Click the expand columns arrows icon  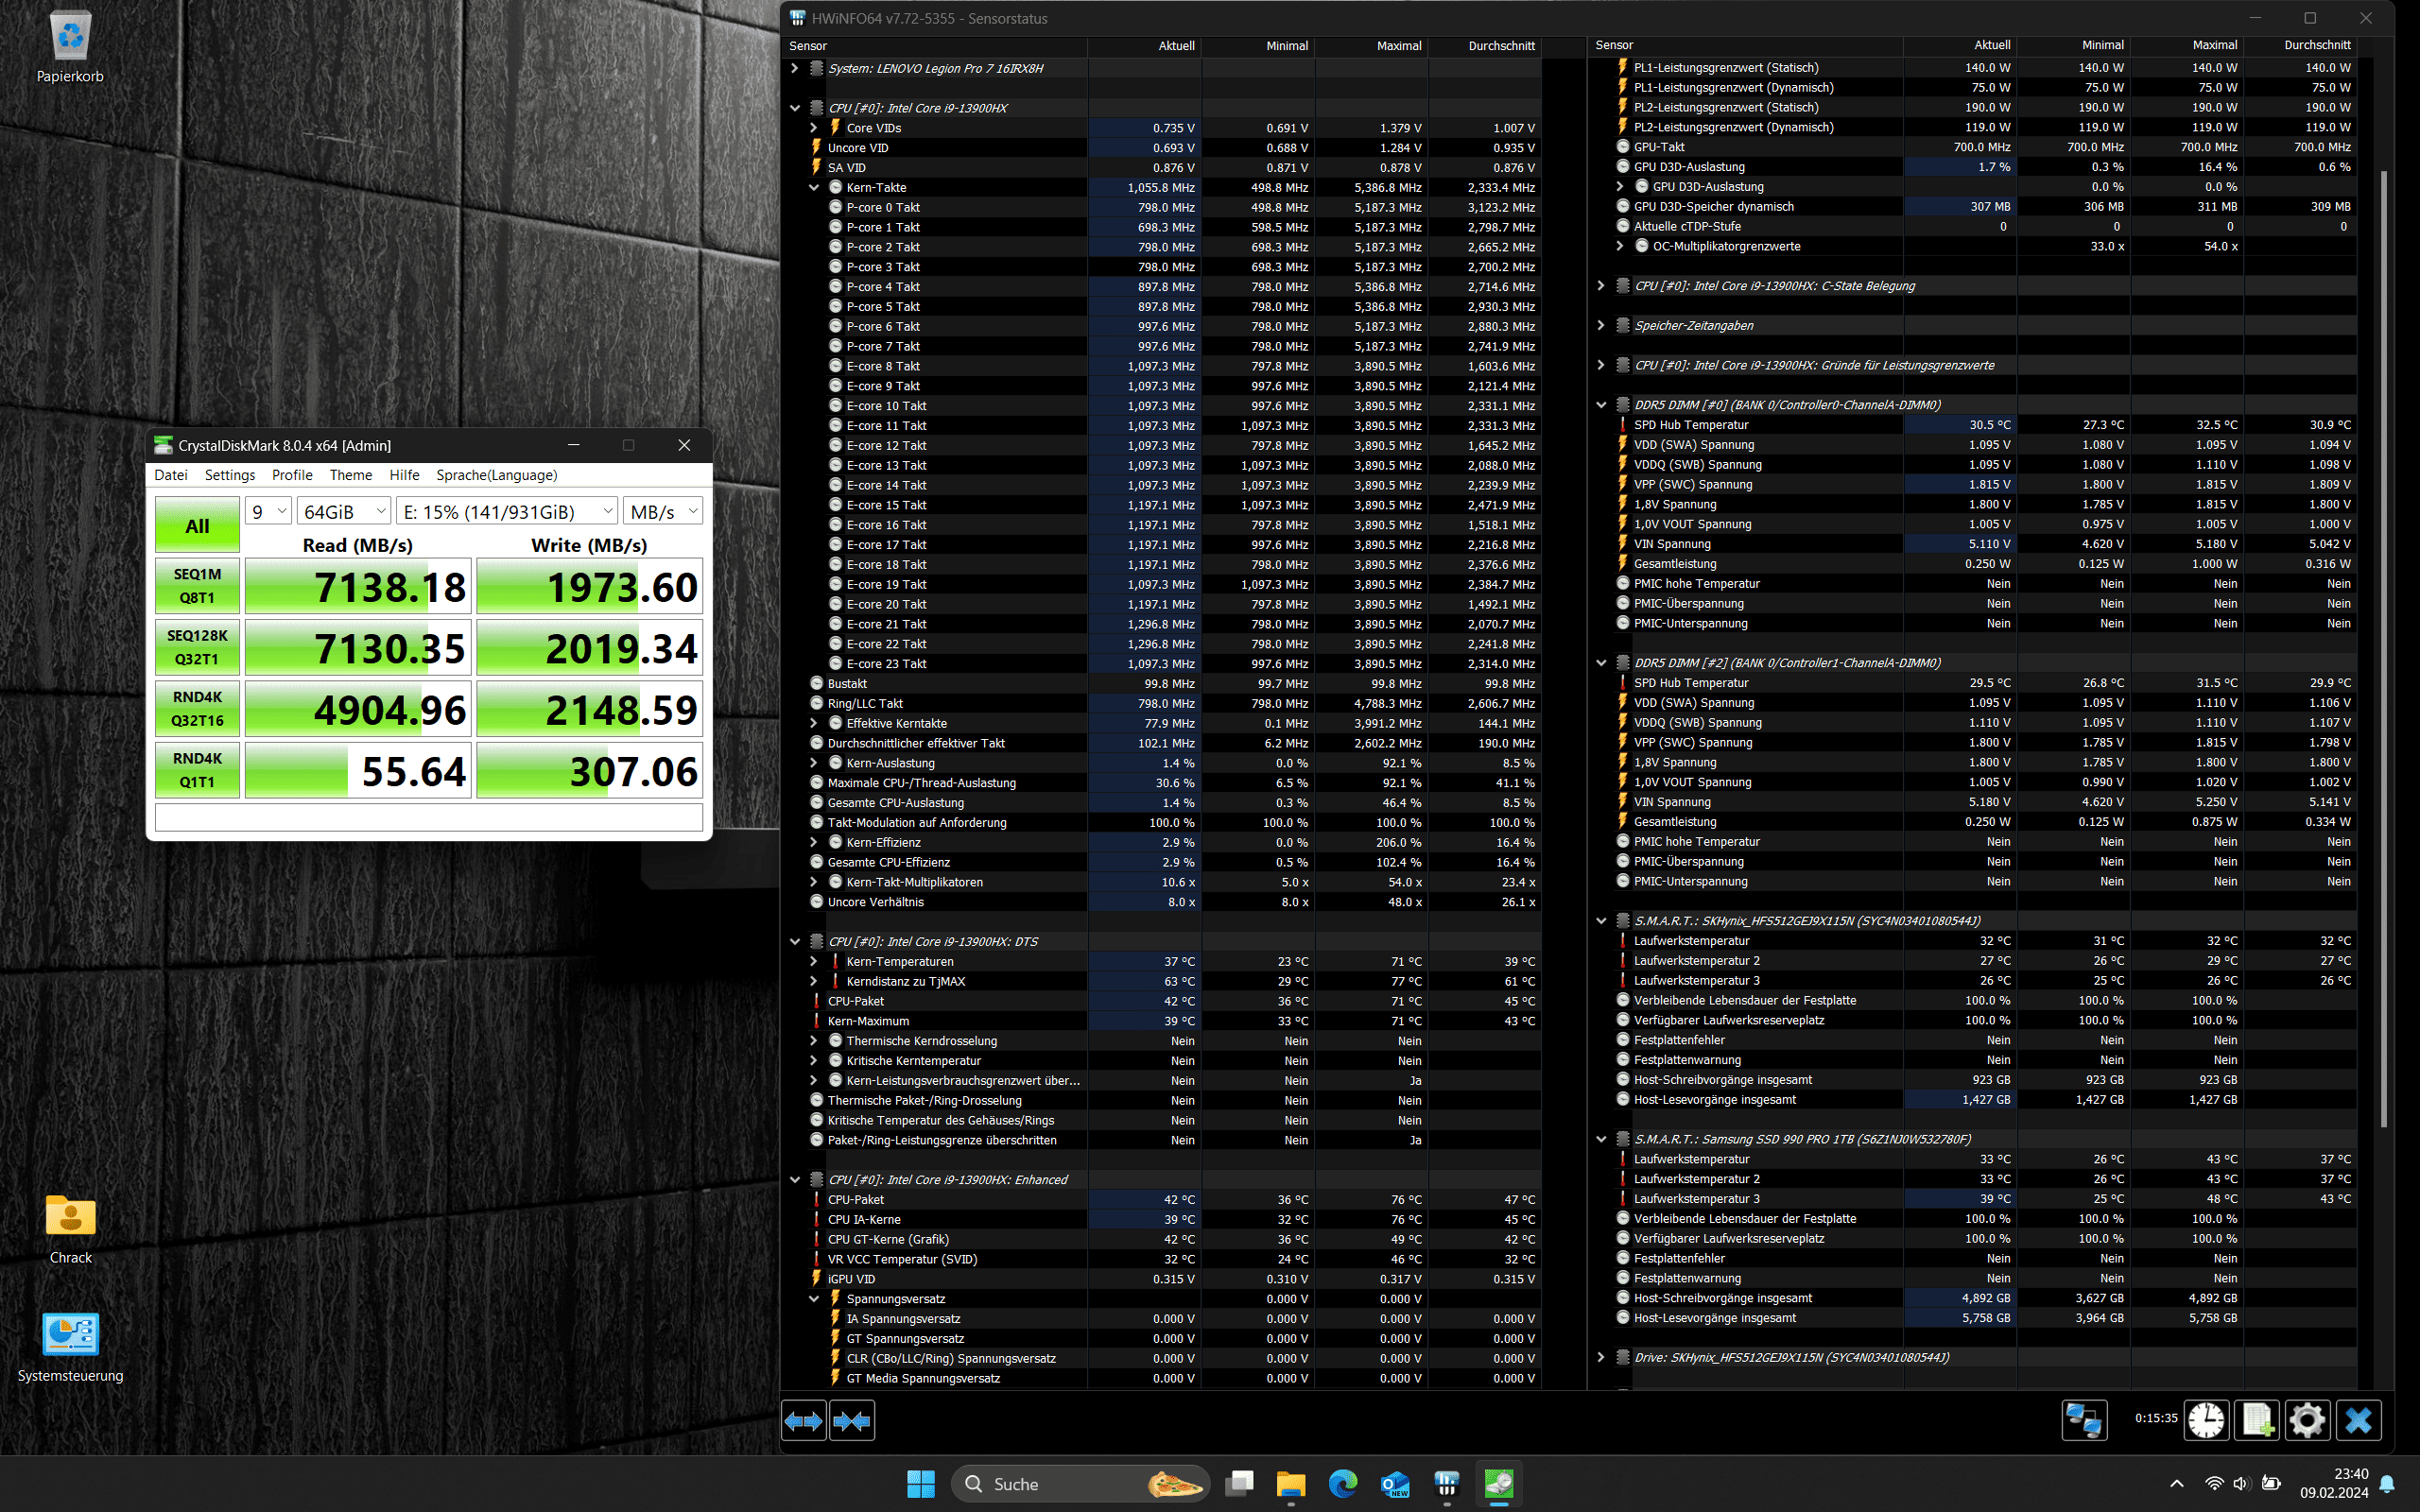click(x=804, y=1420)
